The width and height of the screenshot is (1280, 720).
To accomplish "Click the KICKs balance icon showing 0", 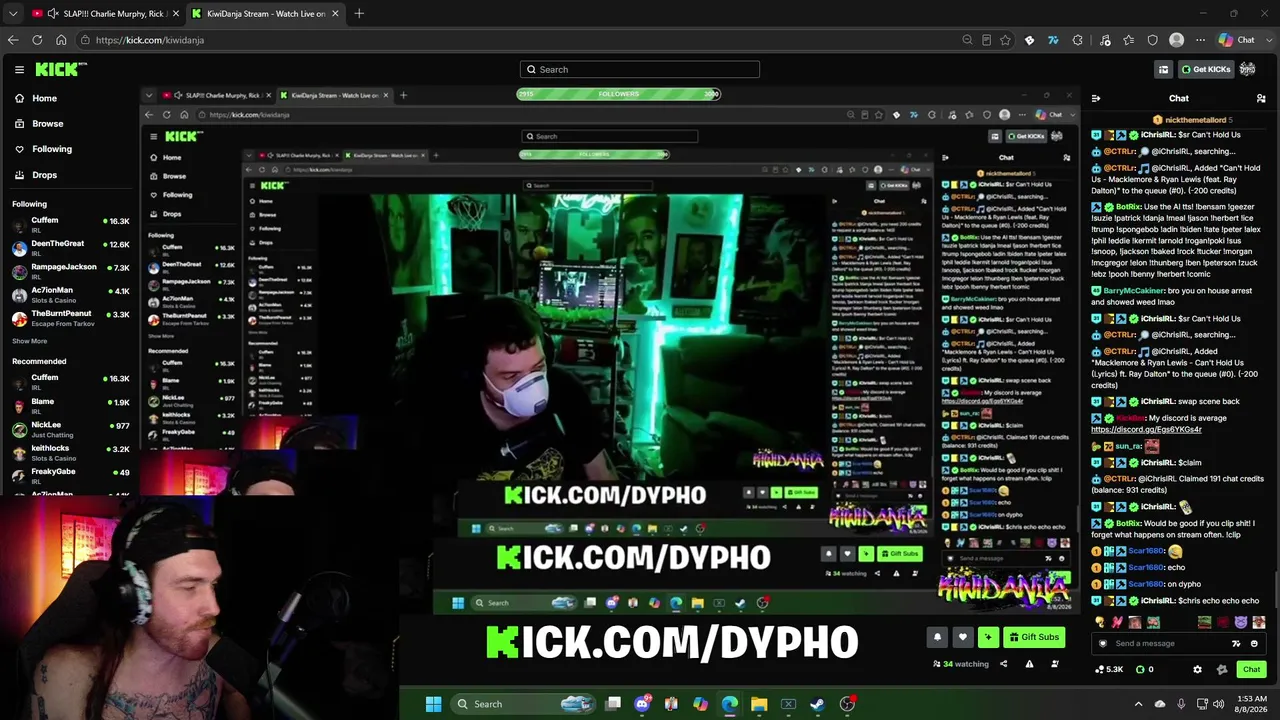I will [1143, 670].
